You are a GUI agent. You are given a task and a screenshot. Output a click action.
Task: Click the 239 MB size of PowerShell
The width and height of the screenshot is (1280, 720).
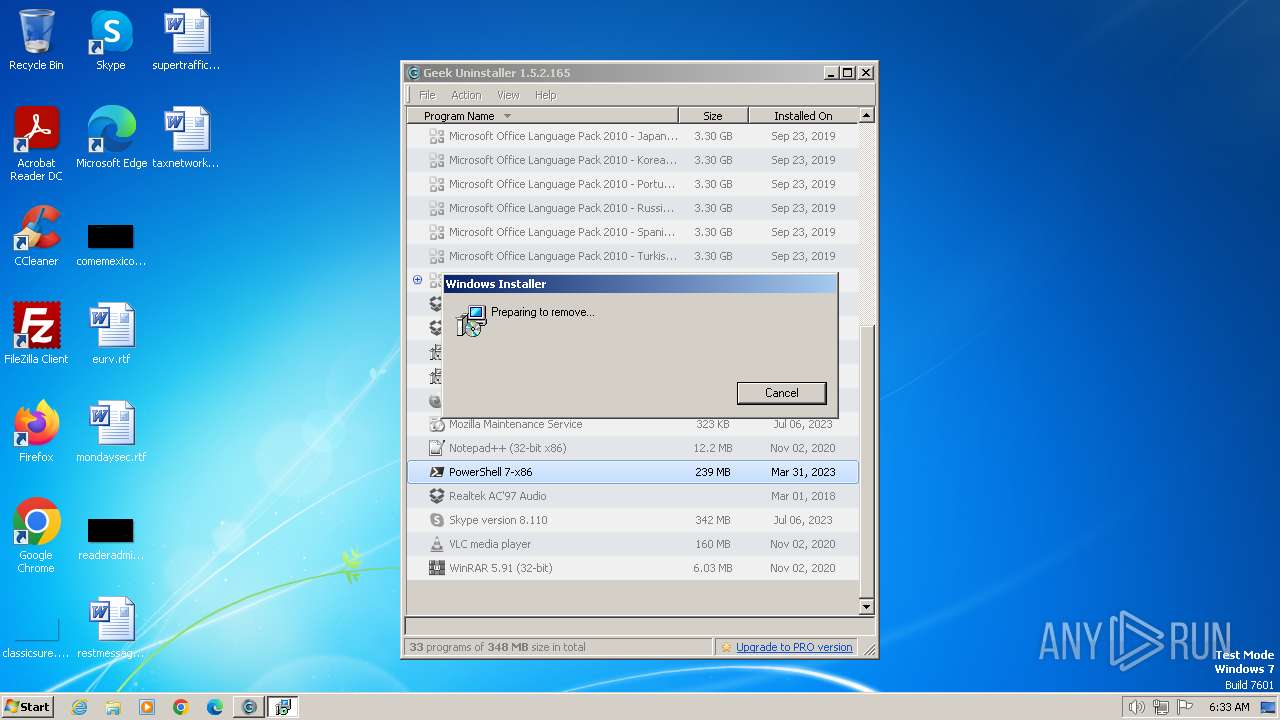[713, 472]
